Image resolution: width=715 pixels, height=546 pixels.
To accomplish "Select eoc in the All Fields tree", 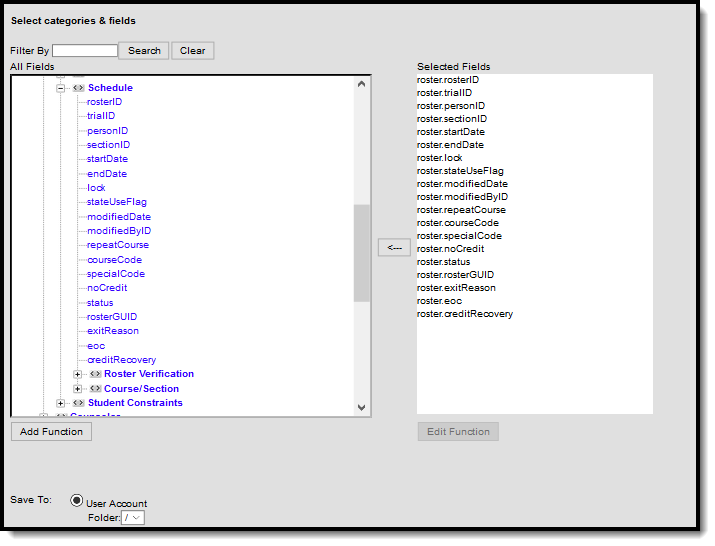I will [x=96, y=346].
